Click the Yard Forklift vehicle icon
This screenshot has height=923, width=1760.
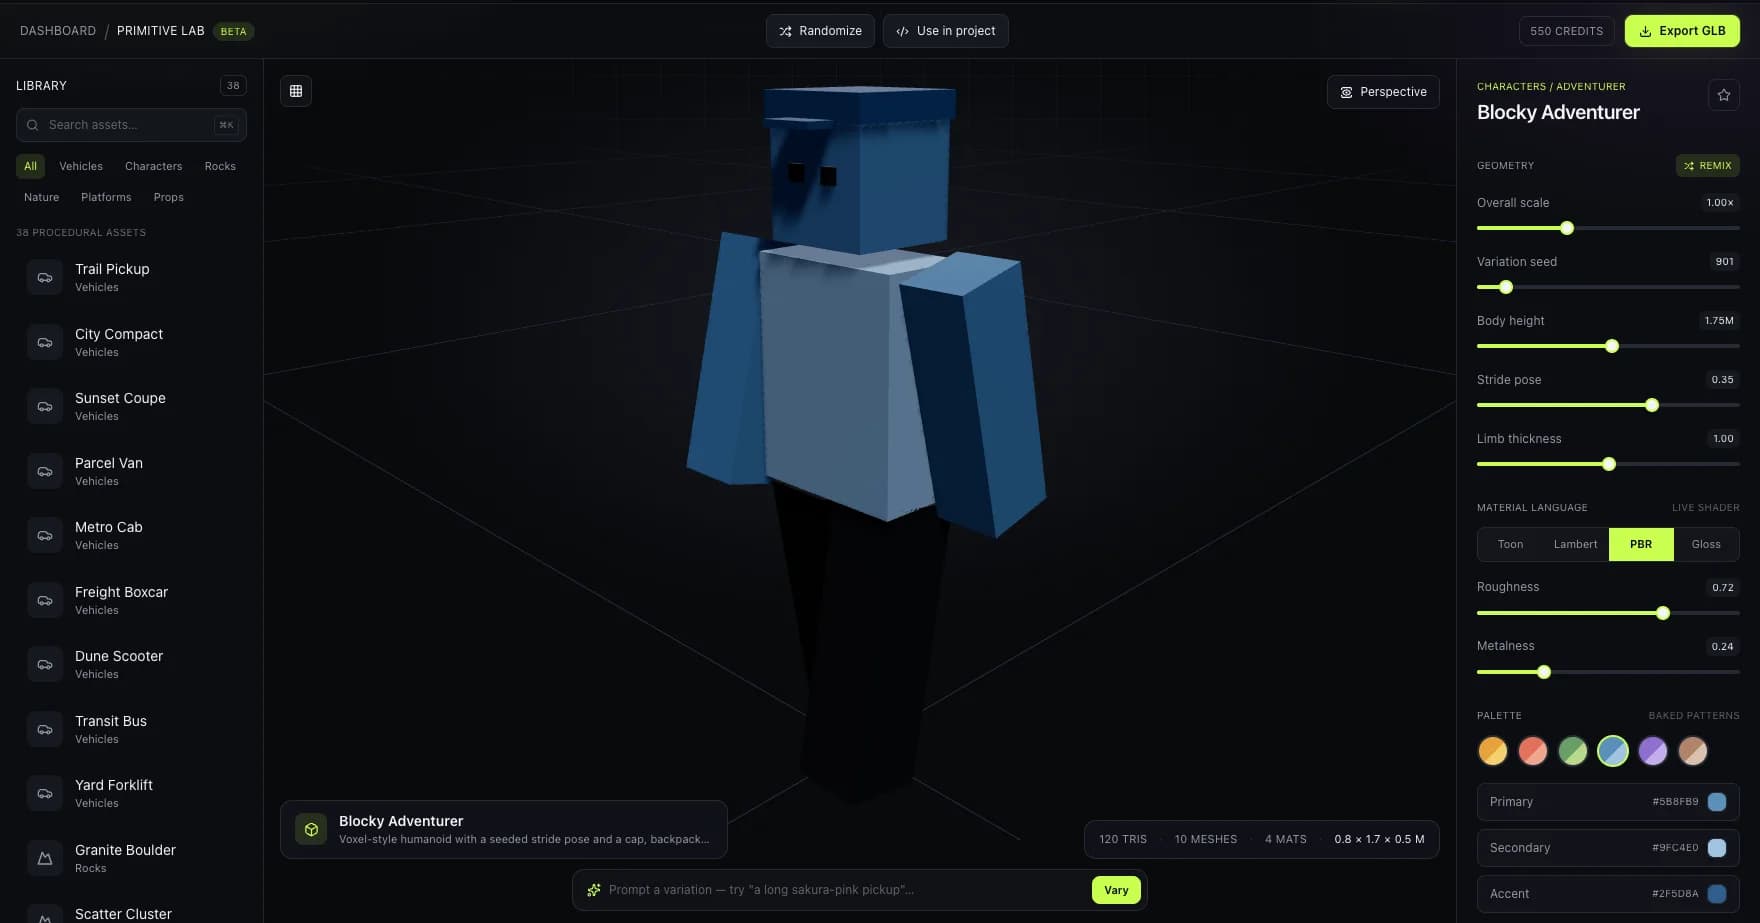coord(45,793)
